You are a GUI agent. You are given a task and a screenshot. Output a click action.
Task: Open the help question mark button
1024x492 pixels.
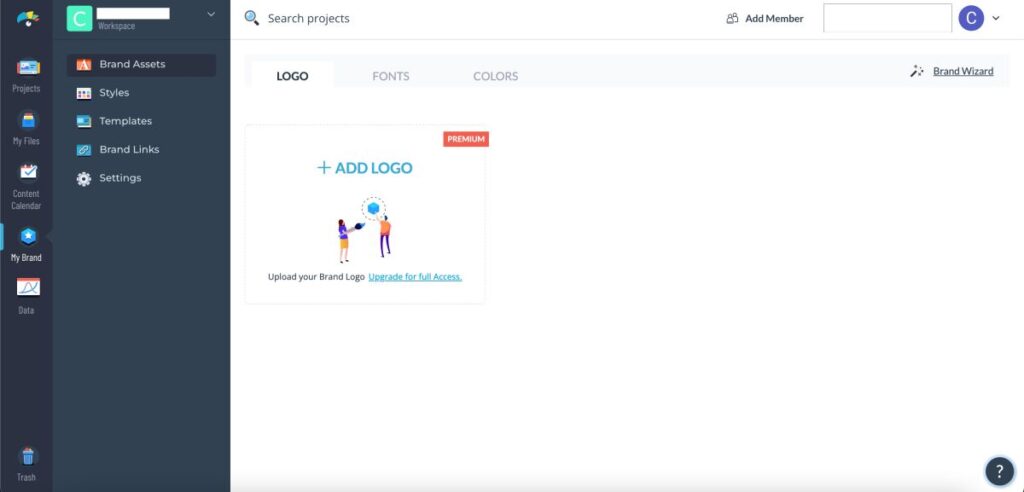click(999, 472)
